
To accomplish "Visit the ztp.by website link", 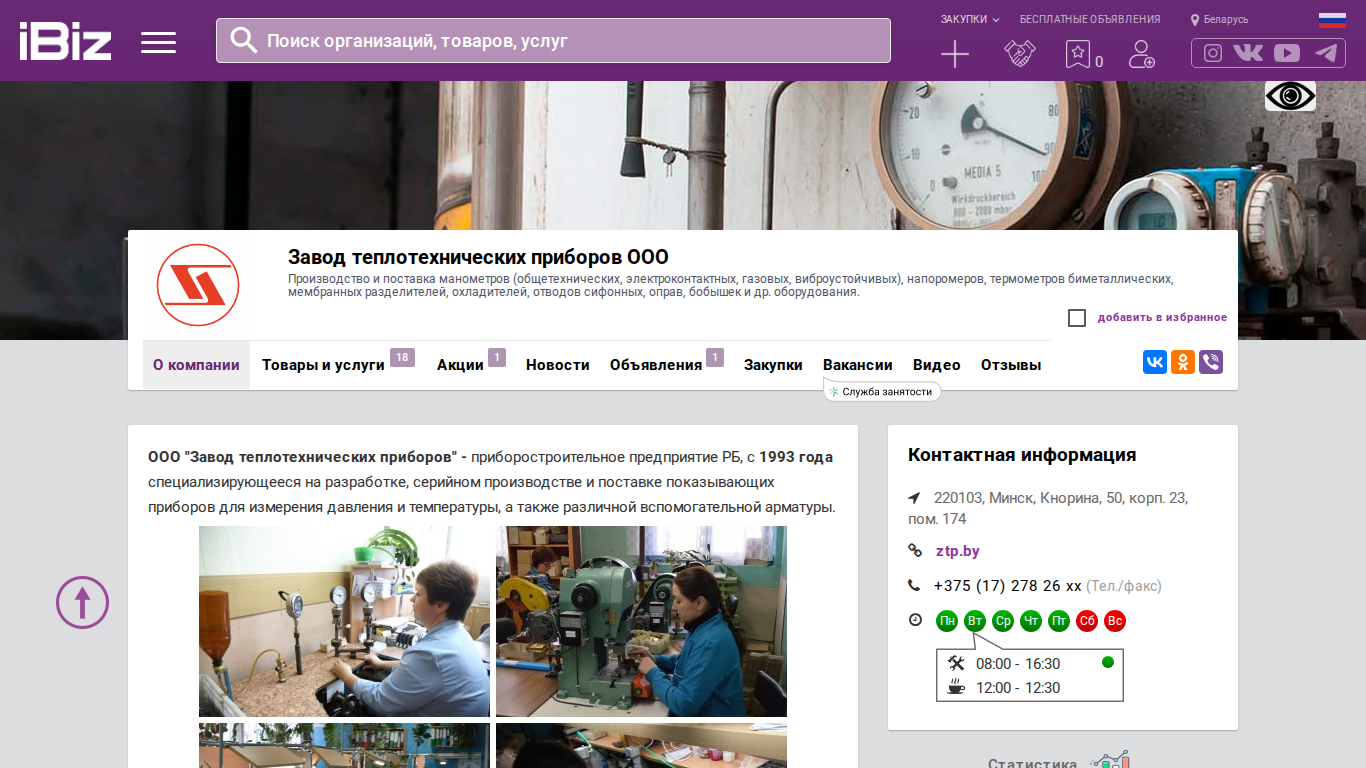I will coord(958,551).
